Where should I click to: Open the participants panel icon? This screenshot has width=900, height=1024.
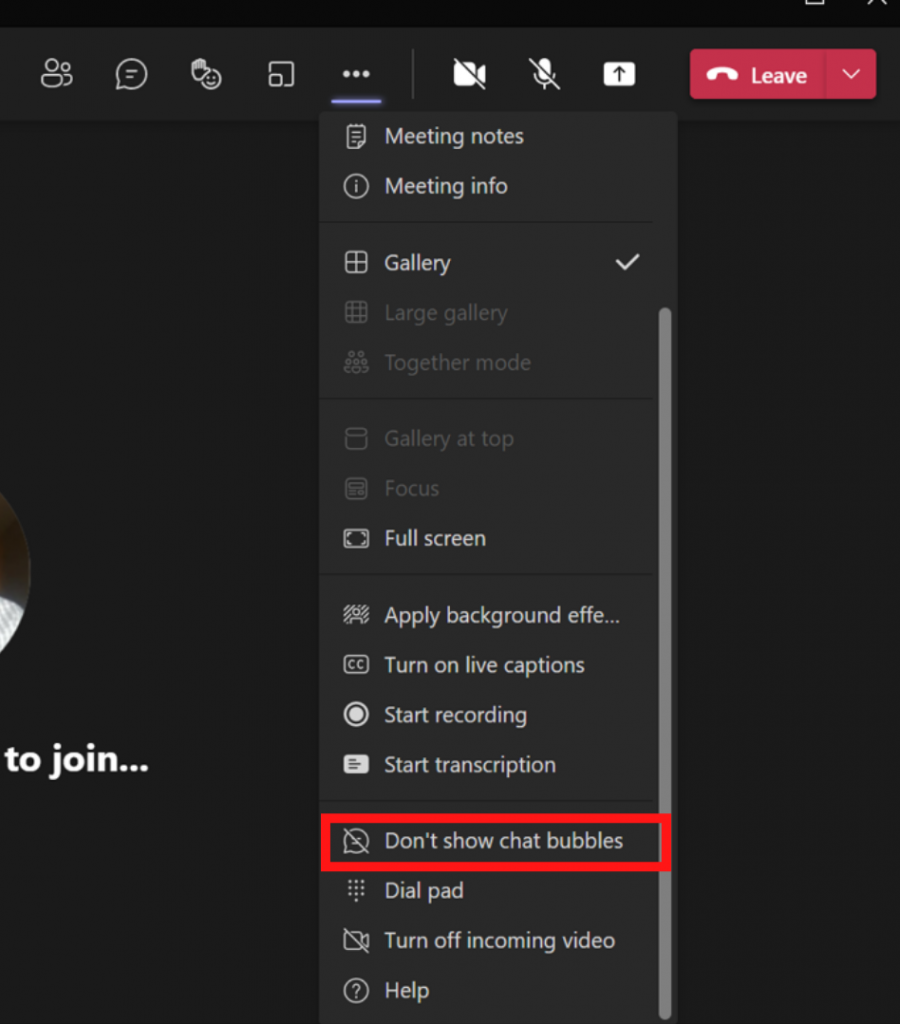coord(57,74)
